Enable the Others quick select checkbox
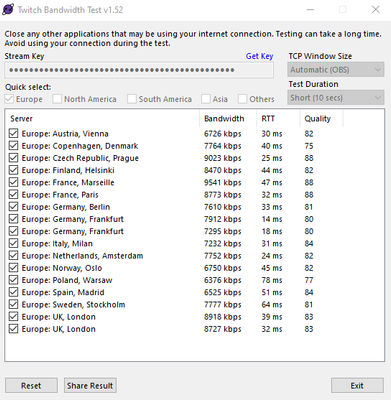This screenshot has height=400, width=391. coord(242,99)
